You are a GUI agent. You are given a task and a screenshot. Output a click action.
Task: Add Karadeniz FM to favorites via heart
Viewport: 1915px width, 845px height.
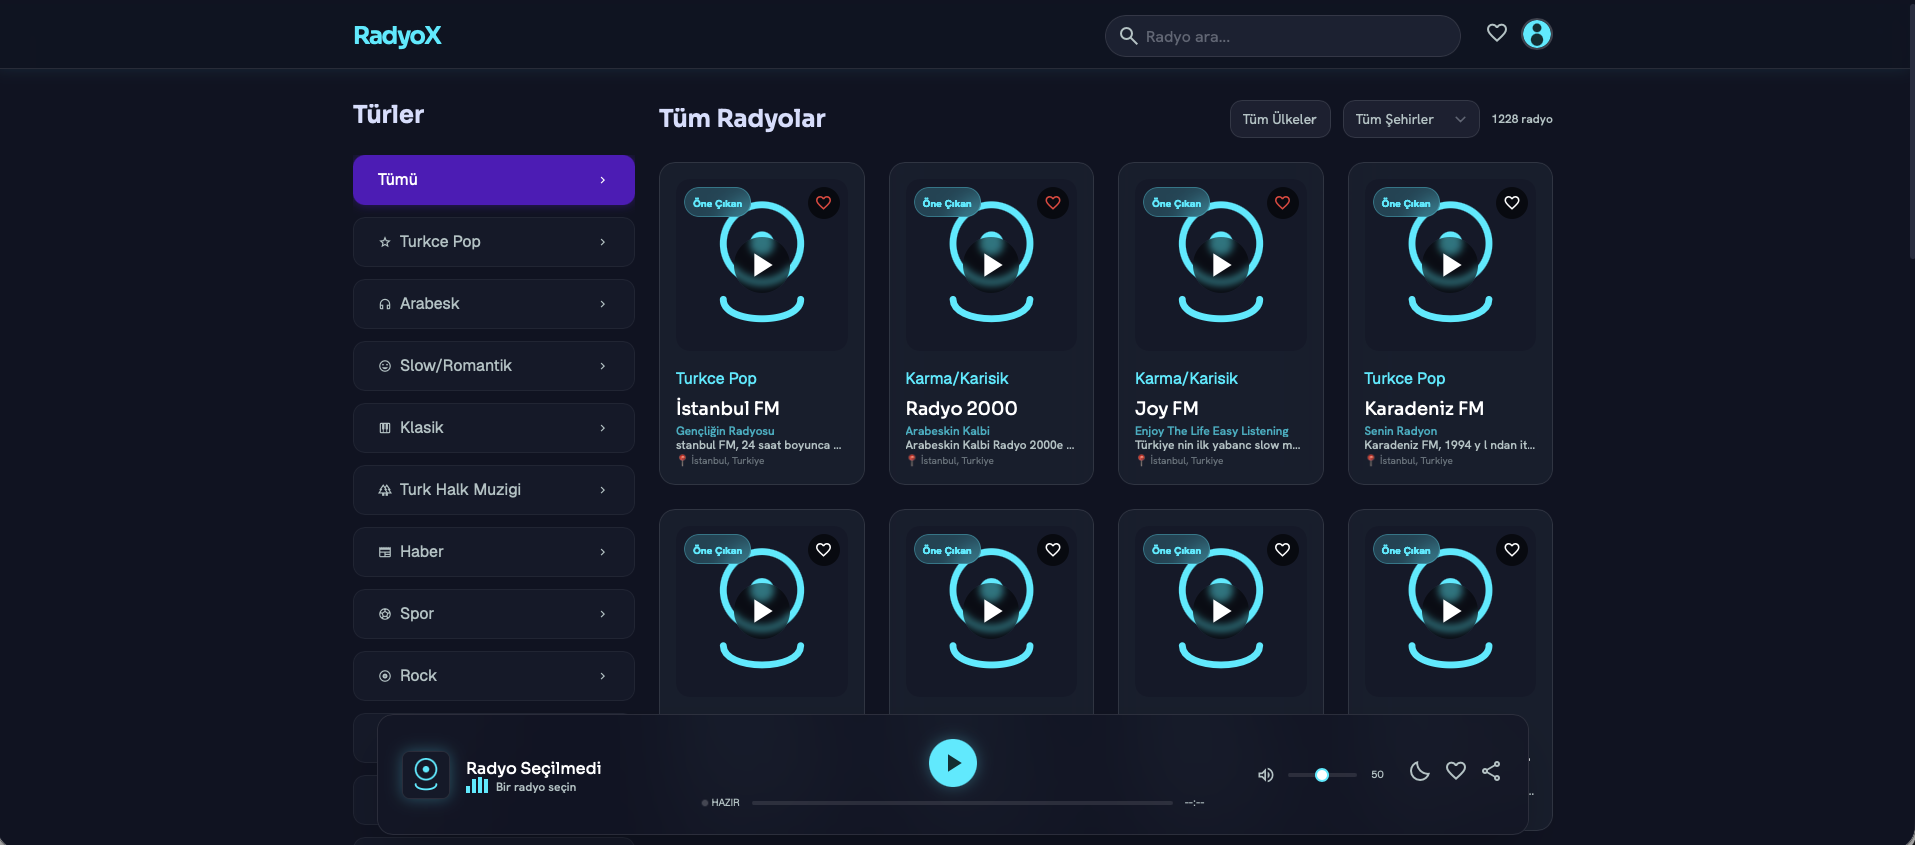(1512, 203)
